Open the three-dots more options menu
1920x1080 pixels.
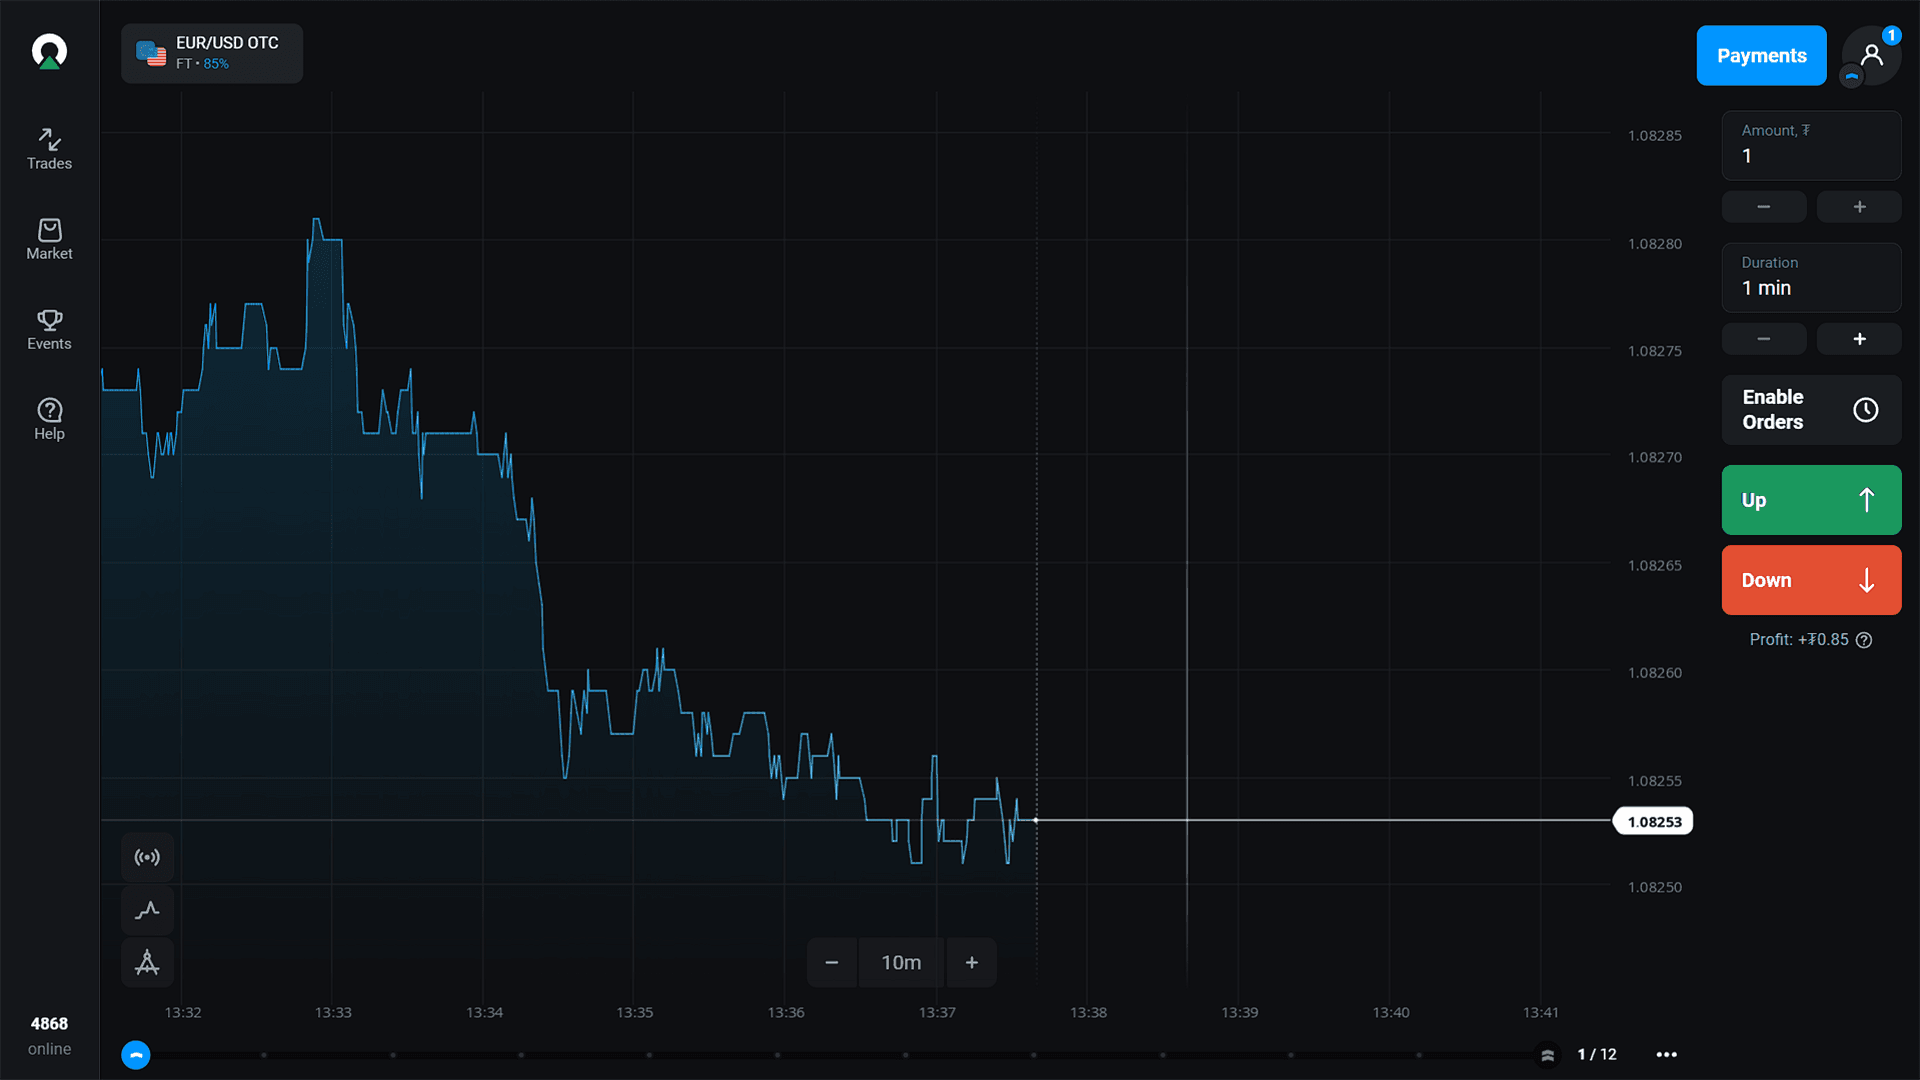pyautogui.click(x=1666, y=1054)
